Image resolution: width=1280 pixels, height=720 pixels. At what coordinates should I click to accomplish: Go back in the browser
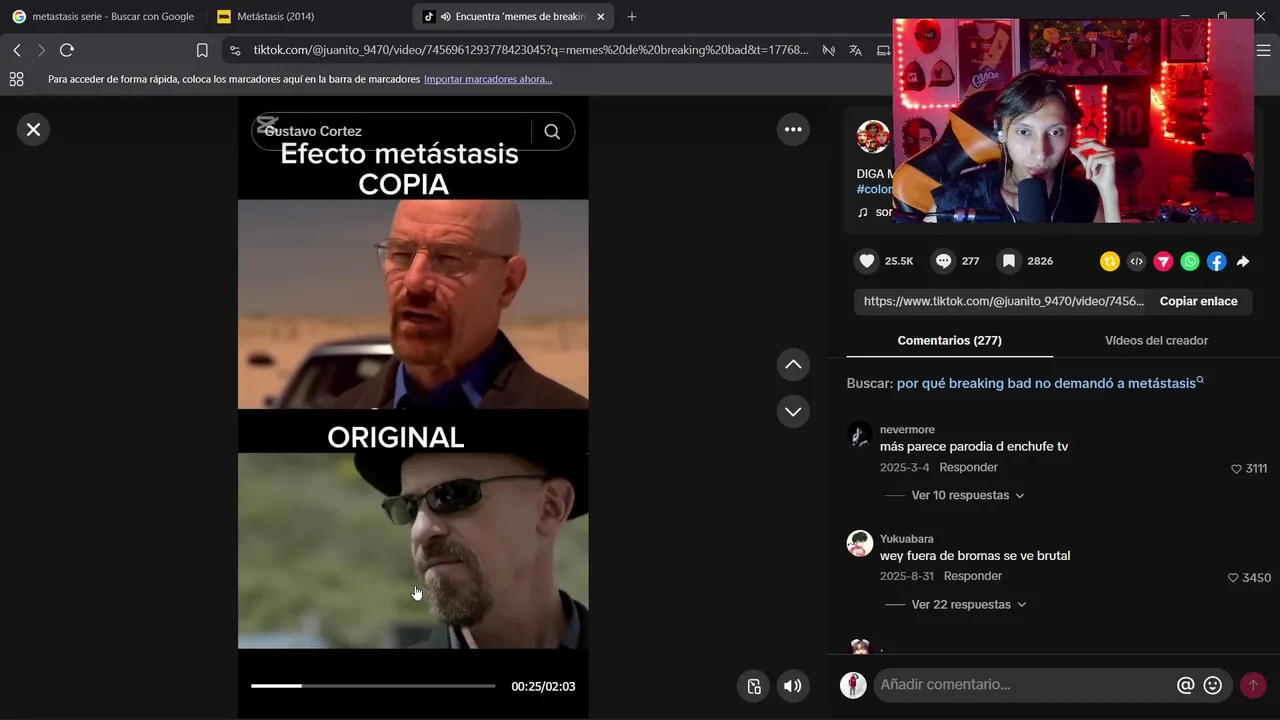17,50
